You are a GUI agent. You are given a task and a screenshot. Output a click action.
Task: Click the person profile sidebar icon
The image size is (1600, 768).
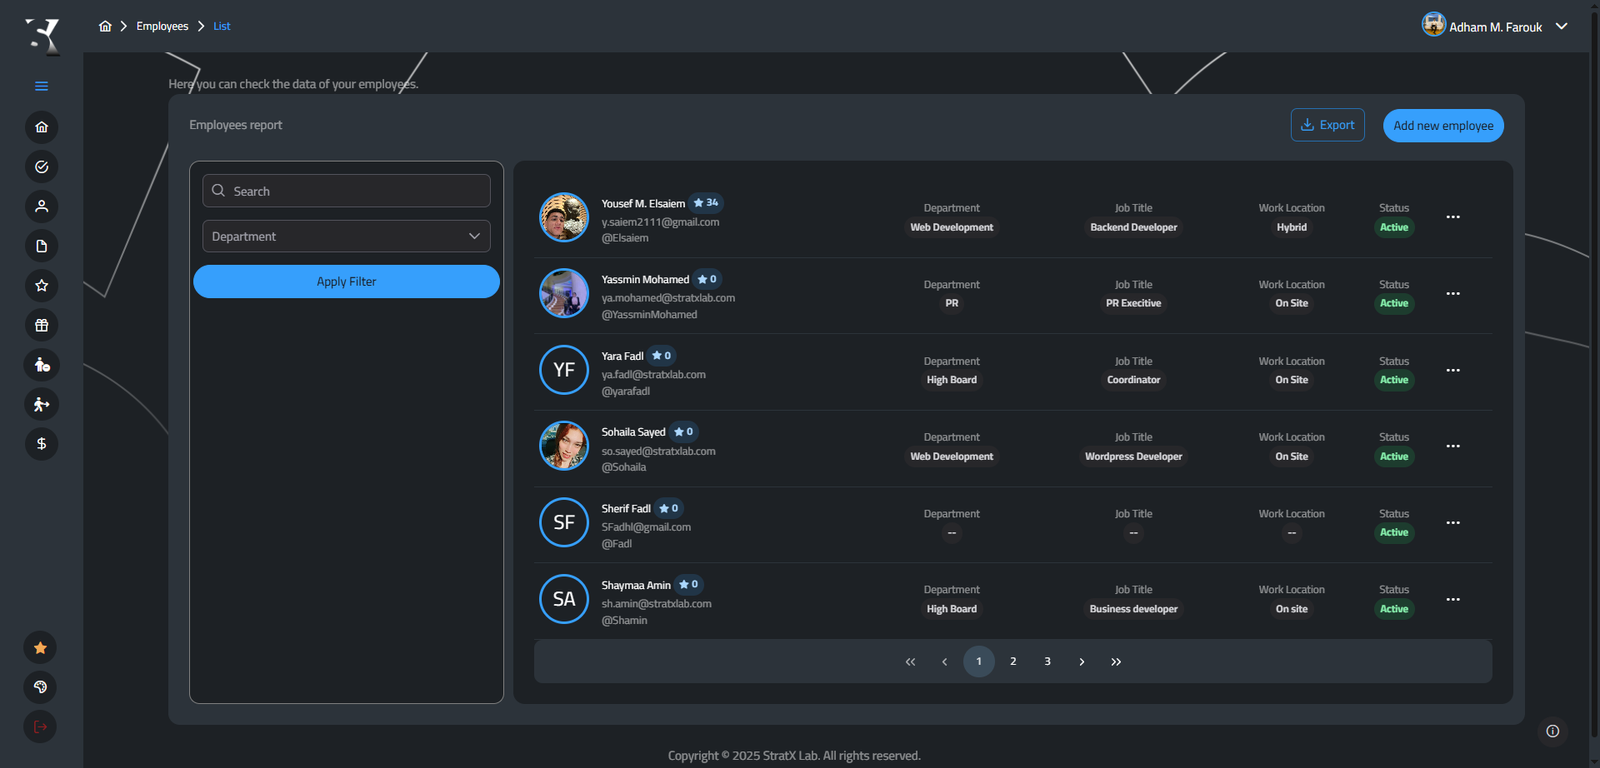click(41, 206)
